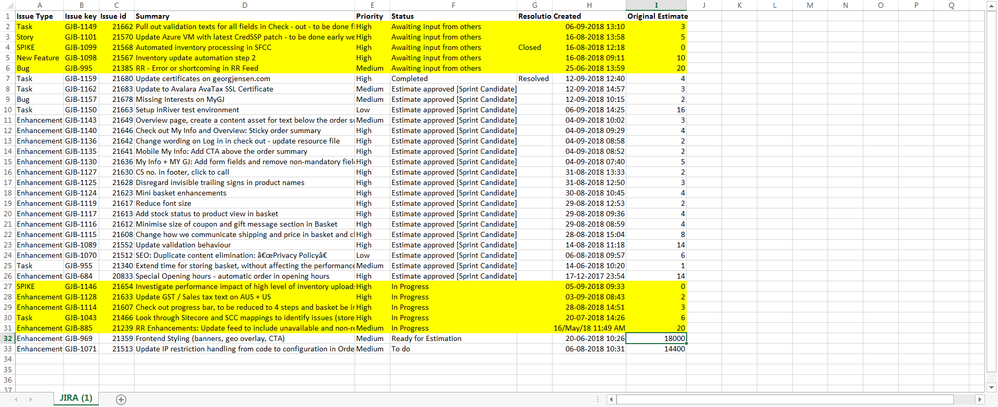Screen dimensions: 998x407
Task: Select In Progress status for GJB-1043
Action: coord(453,318)
